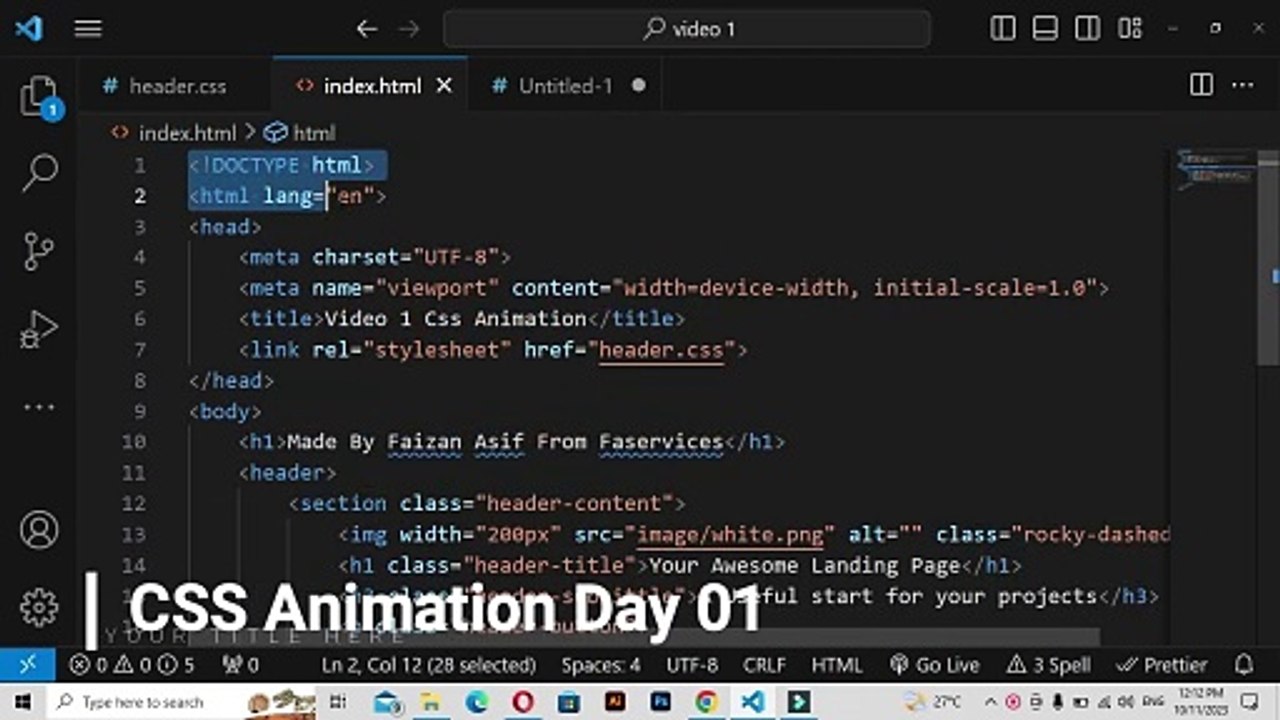Click the unsaved dot on Untitled-1 tab
The width and height of the screenshot is (1280, 720).
638,86
